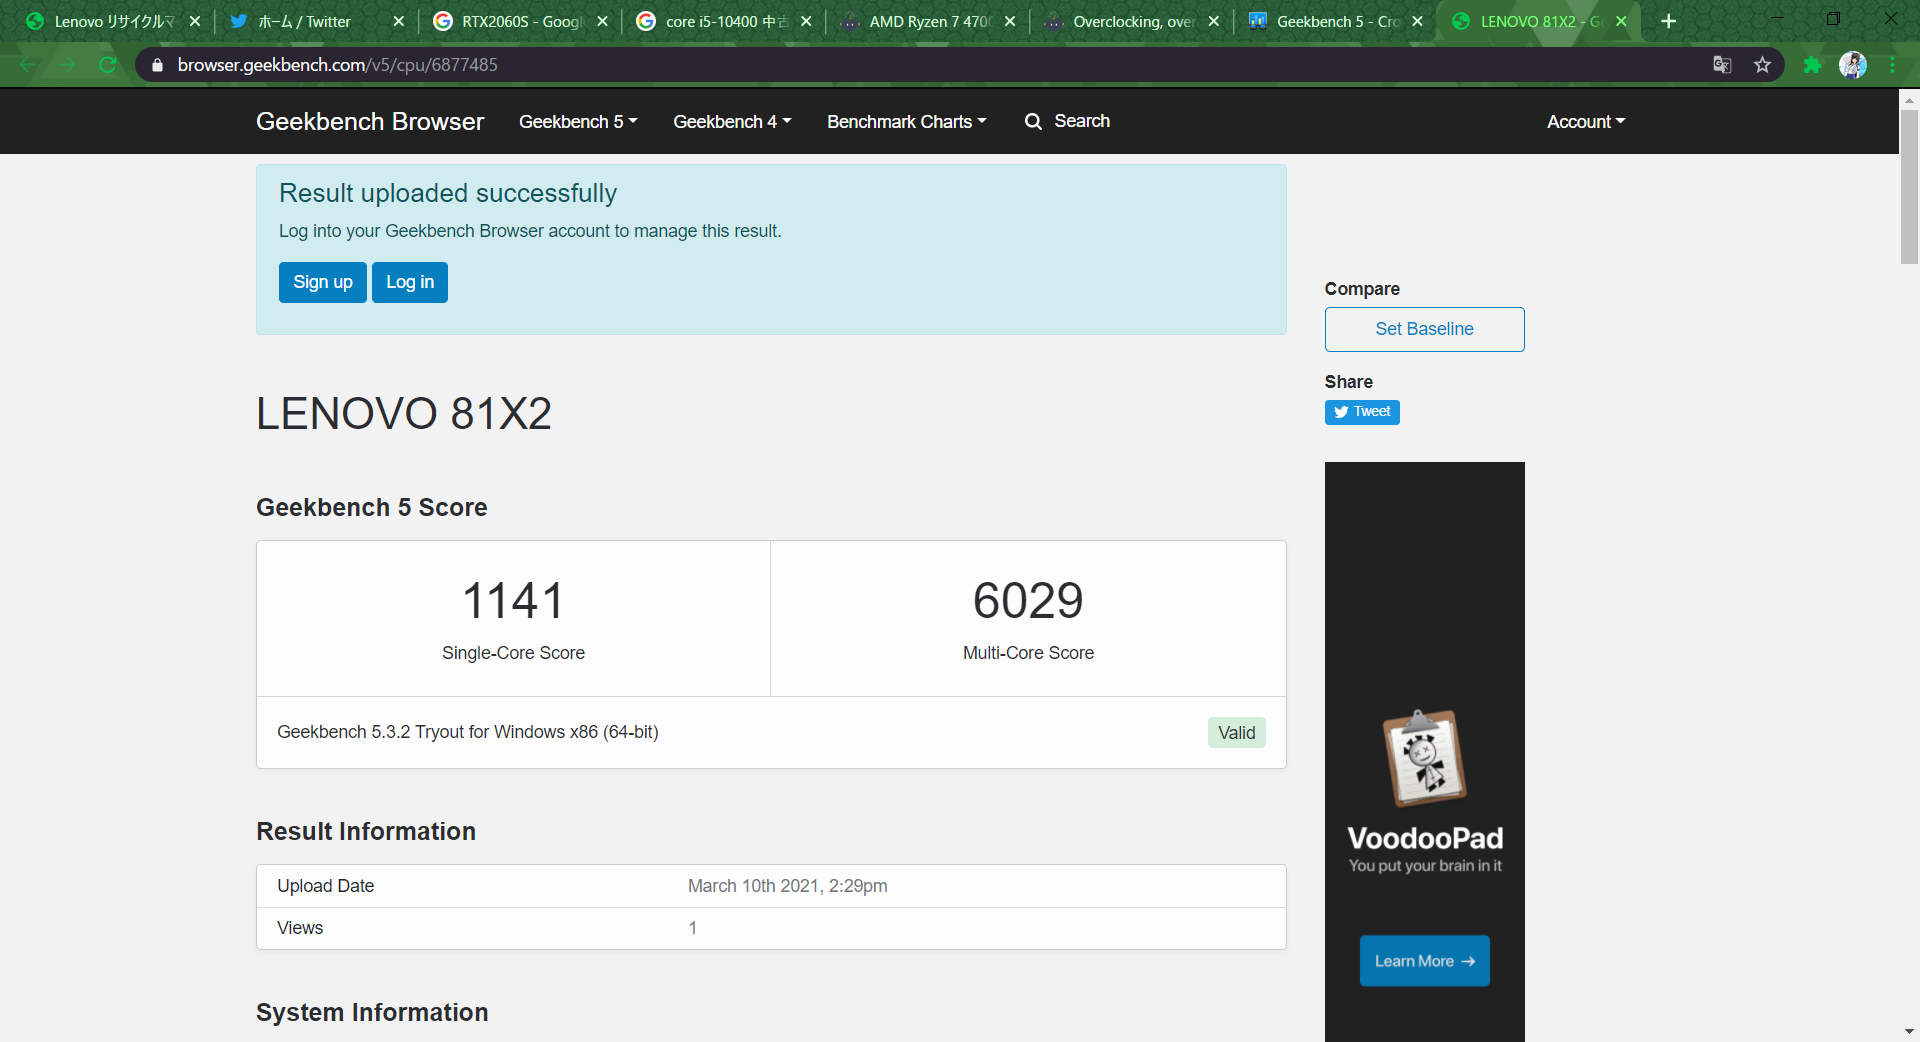Click the Geekbench Browser logo link

[370, 121]
